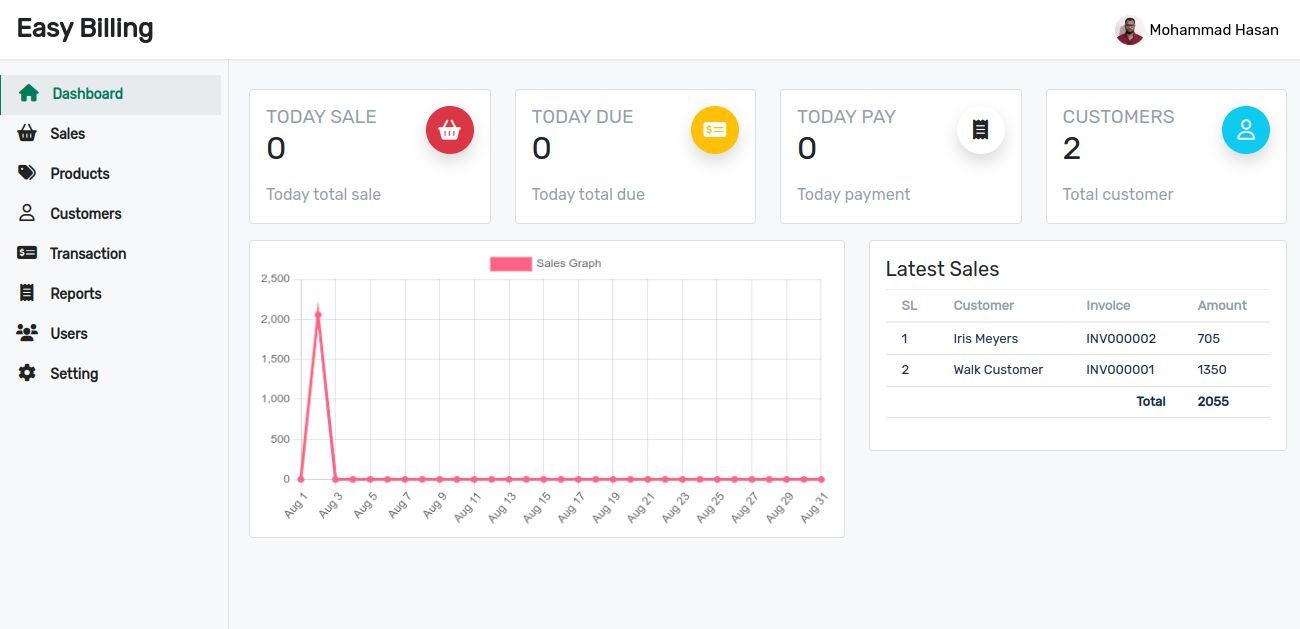The width and height of the screenshot is (1300, 629).
Task: Open the Mohammad Hasan profile avatar
Action: coord(1129,30)
